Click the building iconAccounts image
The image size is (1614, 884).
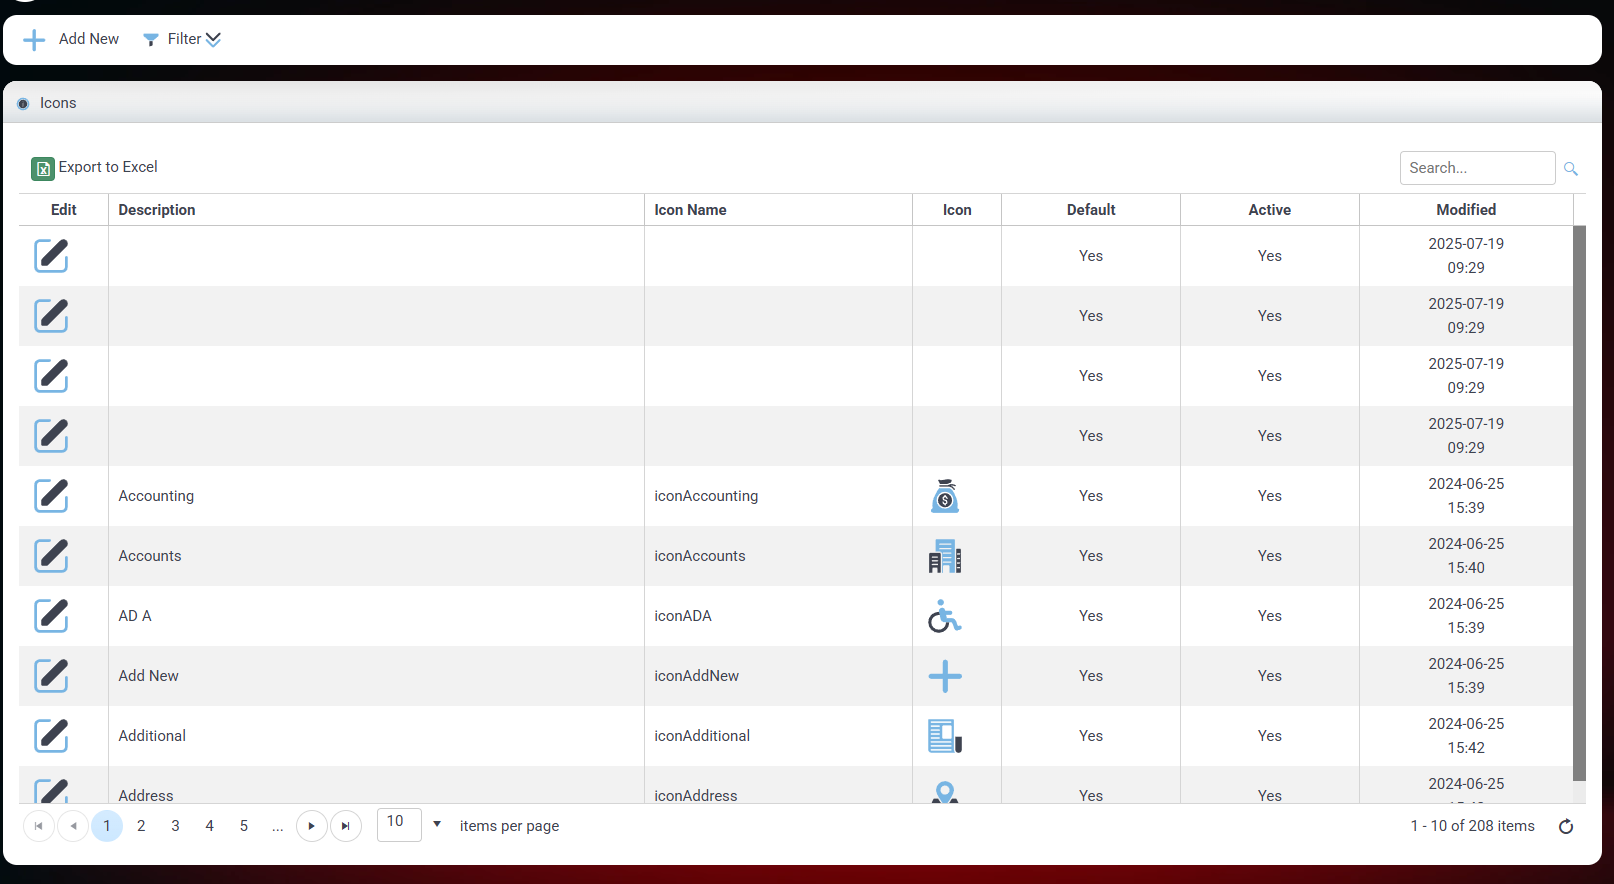click(944, 557)
